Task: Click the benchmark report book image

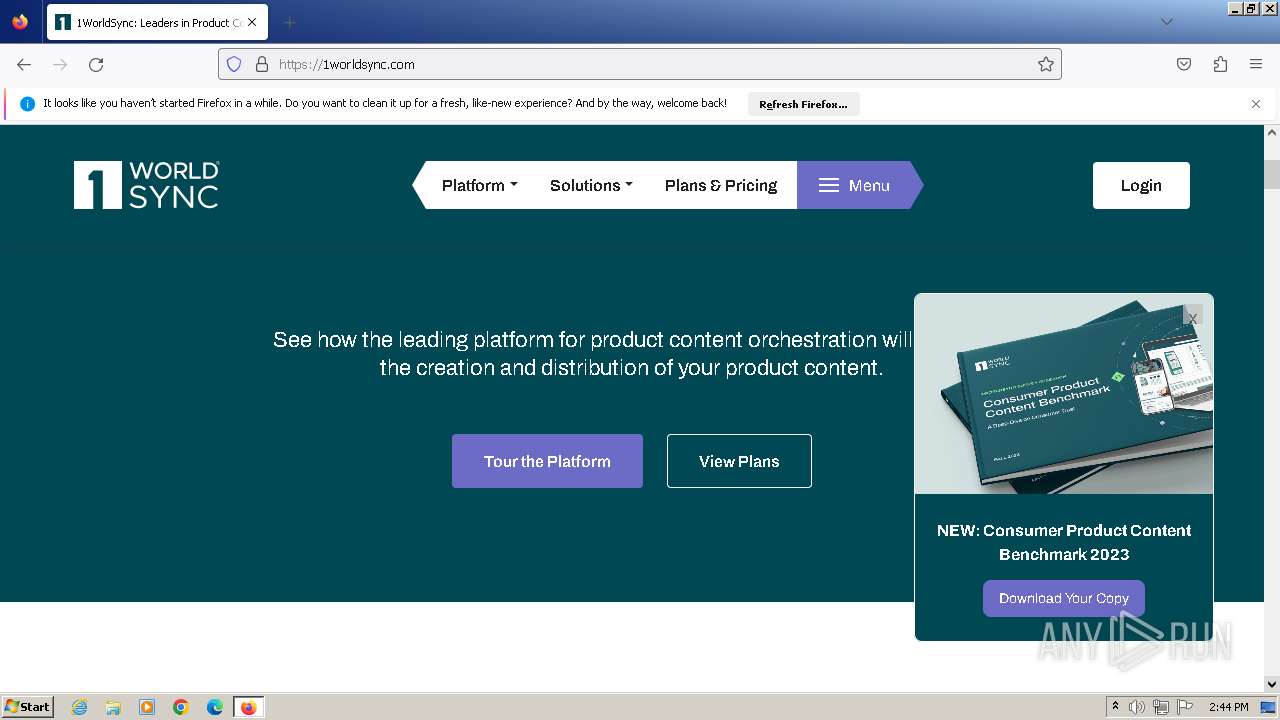Action: 1064,394
